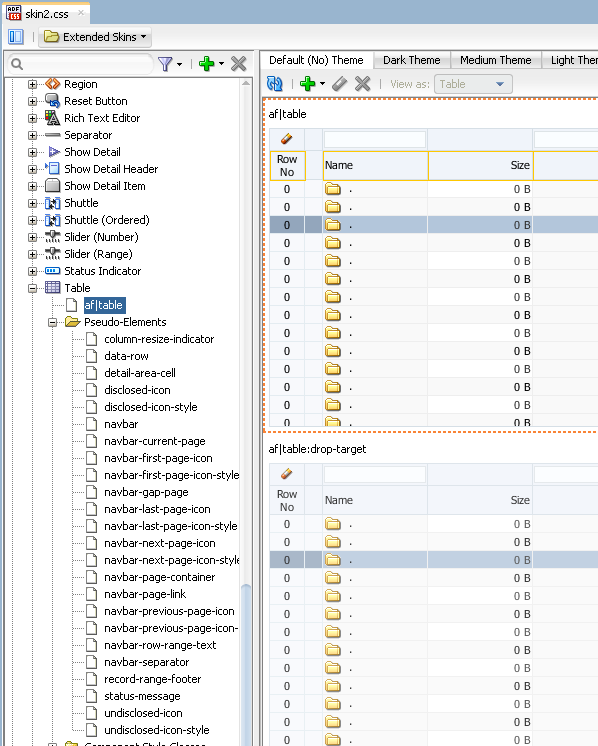Expand the Shuttle tree node
This screenshot has height=746, width=598.
32,204
